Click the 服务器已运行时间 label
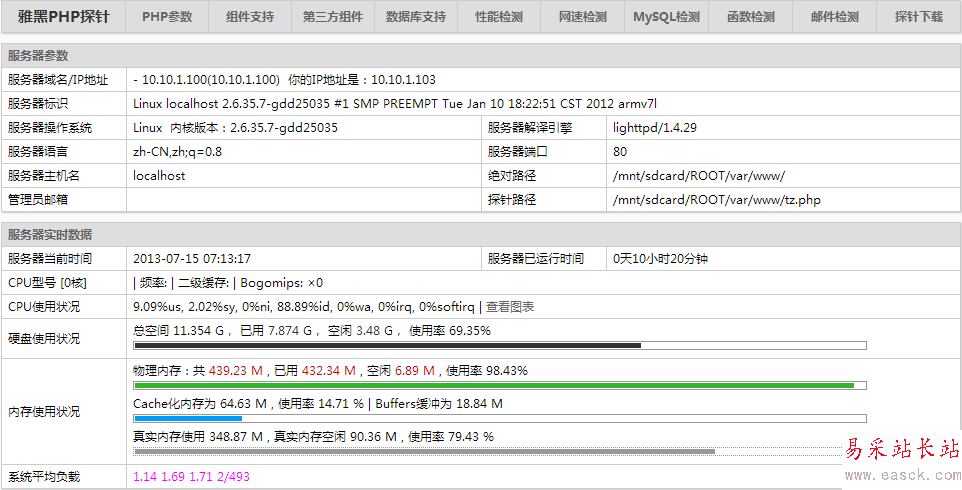Viewport: 962px width, 490px height. [x=536, y=259]
